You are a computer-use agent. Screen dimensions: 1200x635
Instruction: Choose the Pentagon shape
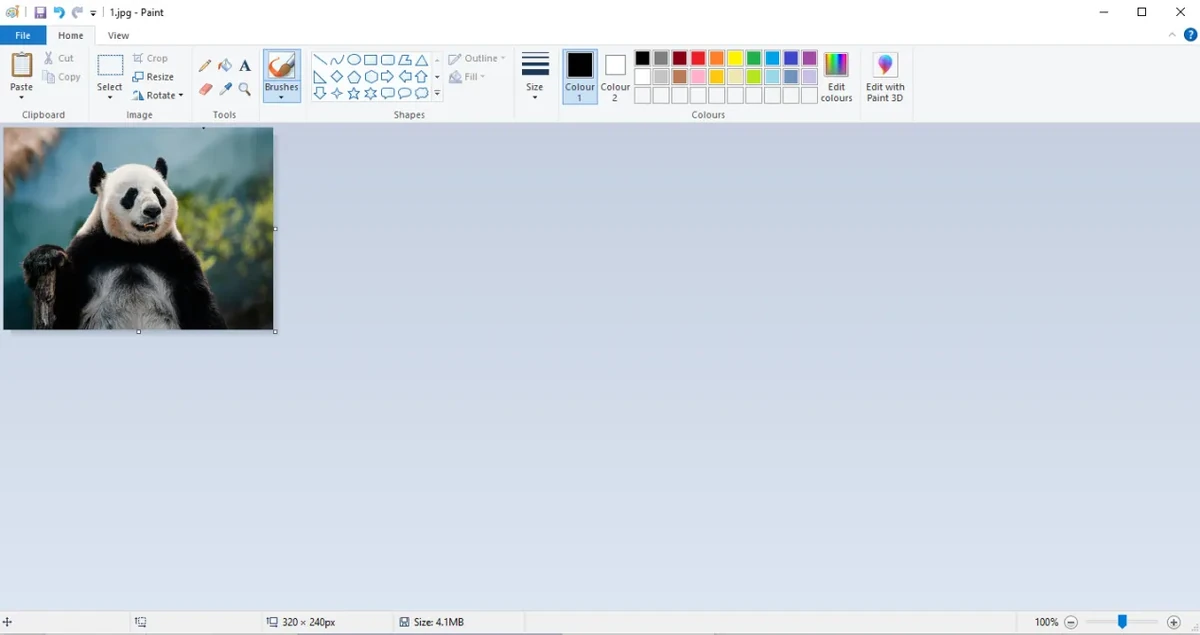tap(354, 77)
